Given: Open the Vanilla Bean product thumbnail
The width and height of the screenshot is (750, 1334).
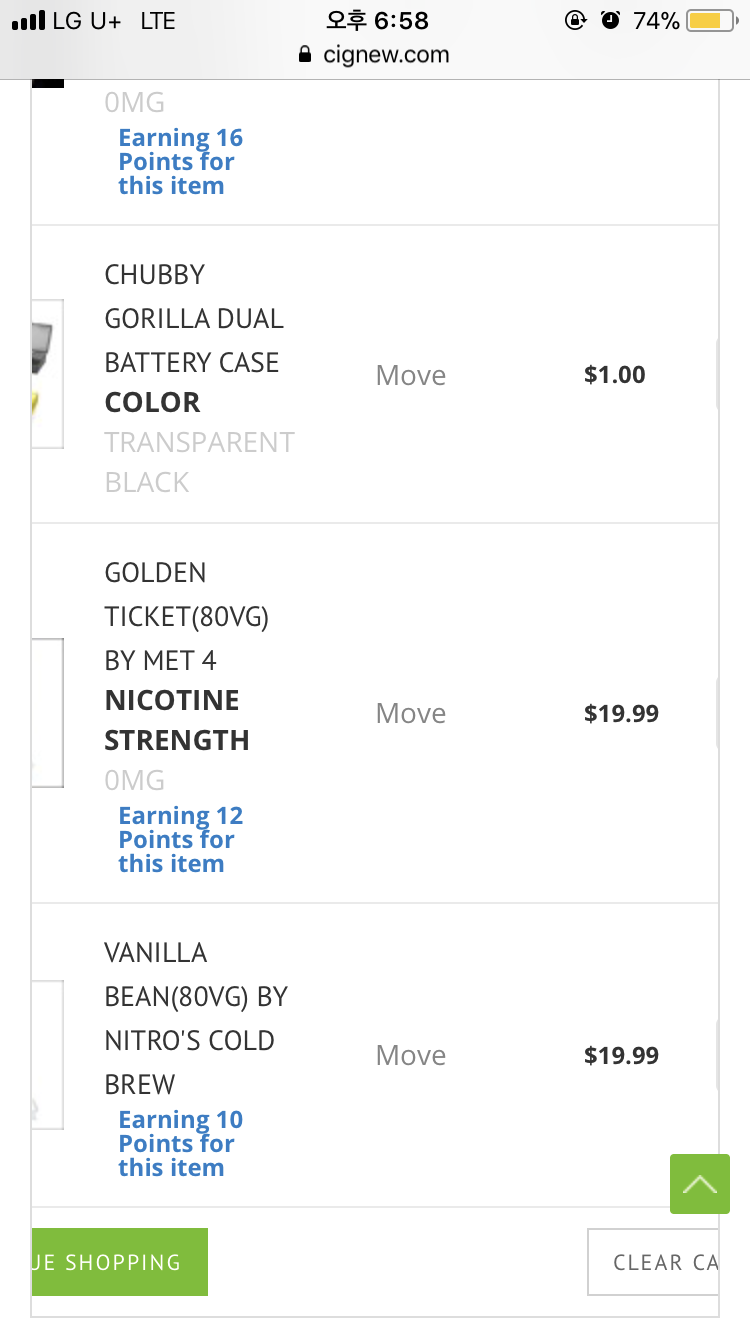Looking at the screenshot, I should point(47,1055).
